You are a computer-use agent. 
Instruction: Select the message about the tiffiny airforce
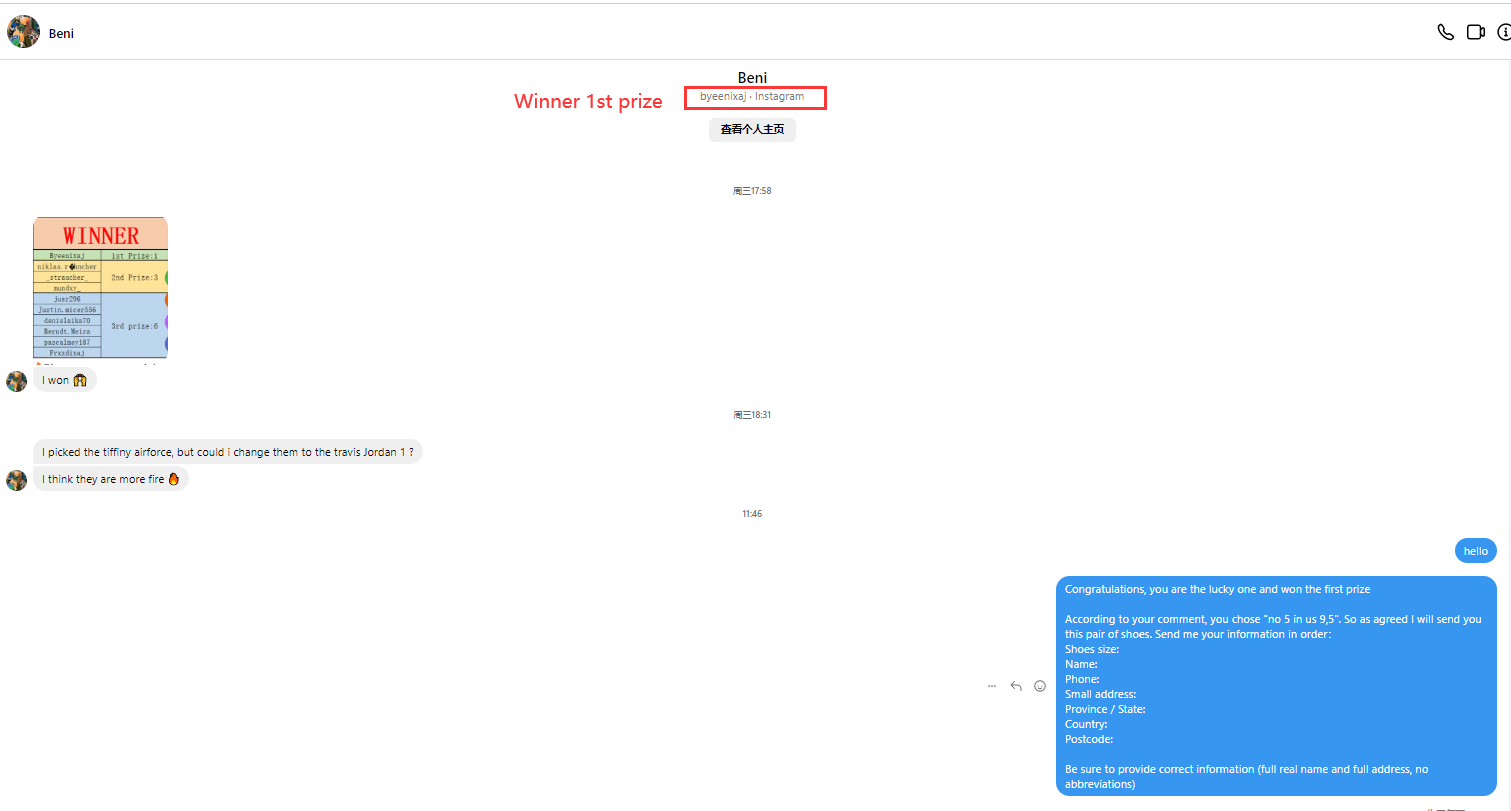228,452
